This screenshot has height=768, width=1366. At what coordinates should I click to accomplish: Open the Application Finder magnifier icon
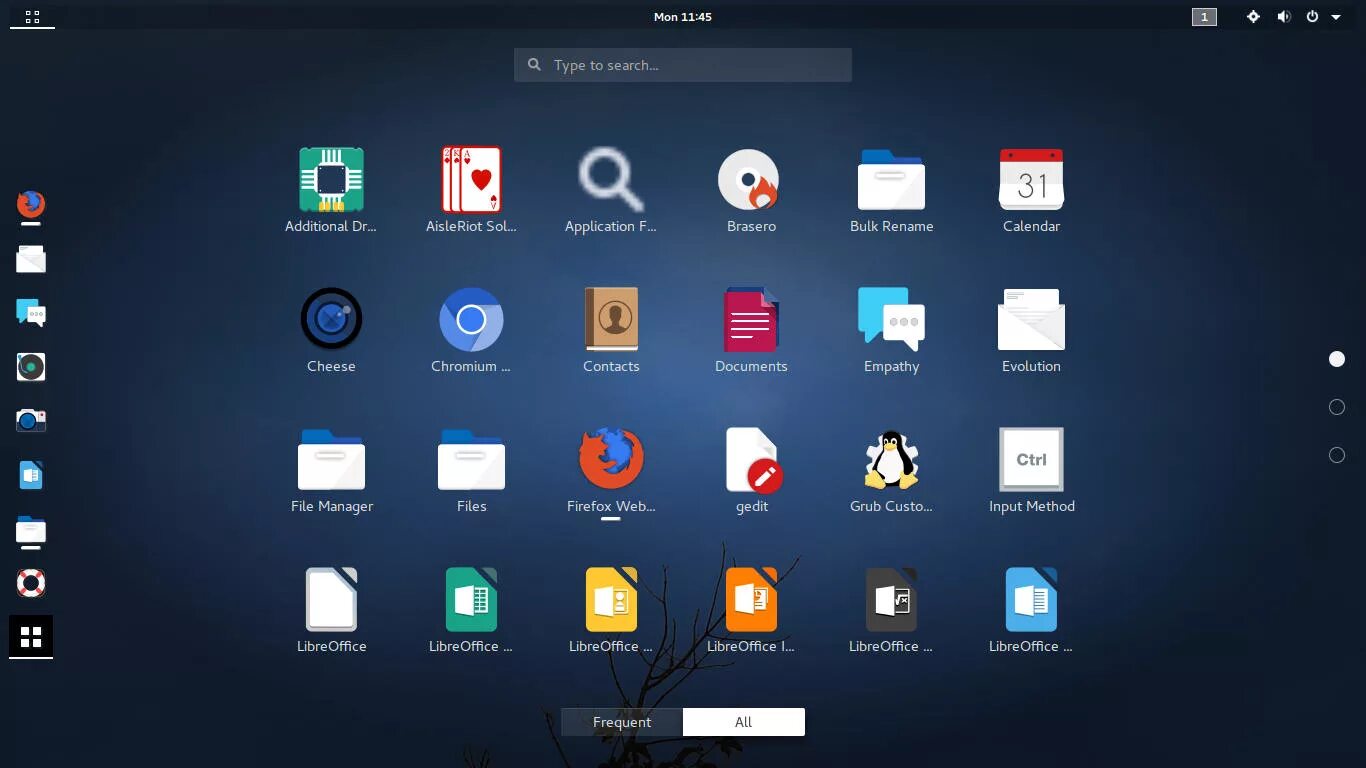(611, 180)
